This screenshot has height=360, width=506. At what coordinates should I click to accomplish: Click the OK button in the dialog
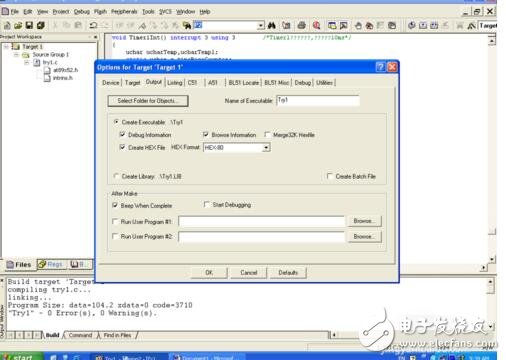[x=209, y=272]
